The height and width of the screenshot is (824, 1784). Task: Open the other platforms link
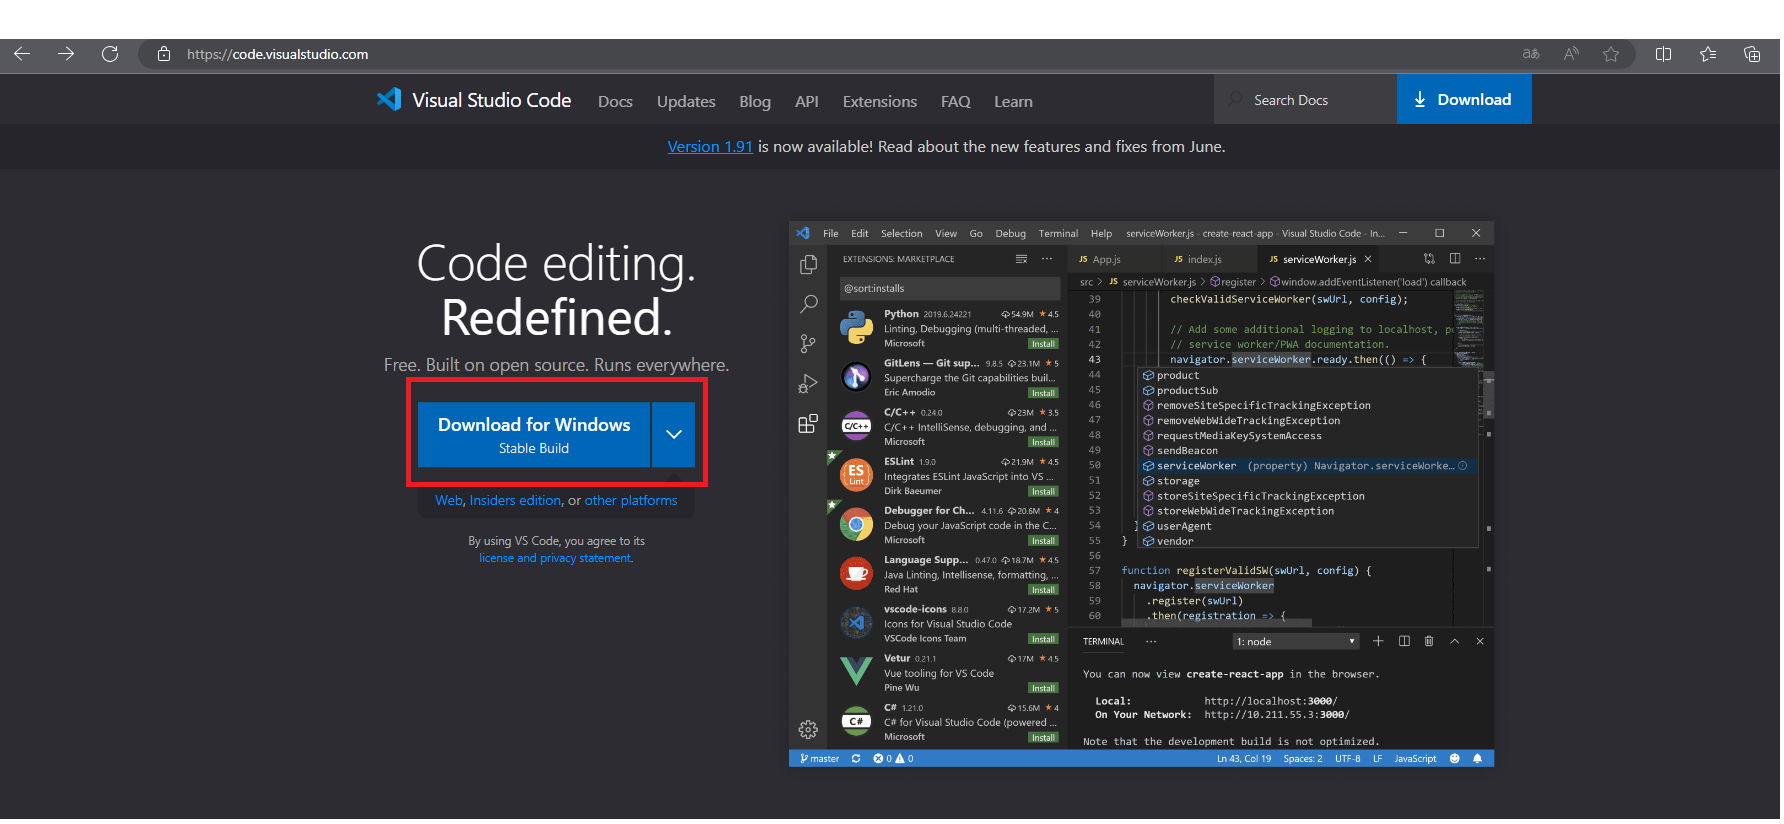click(631, 501)
